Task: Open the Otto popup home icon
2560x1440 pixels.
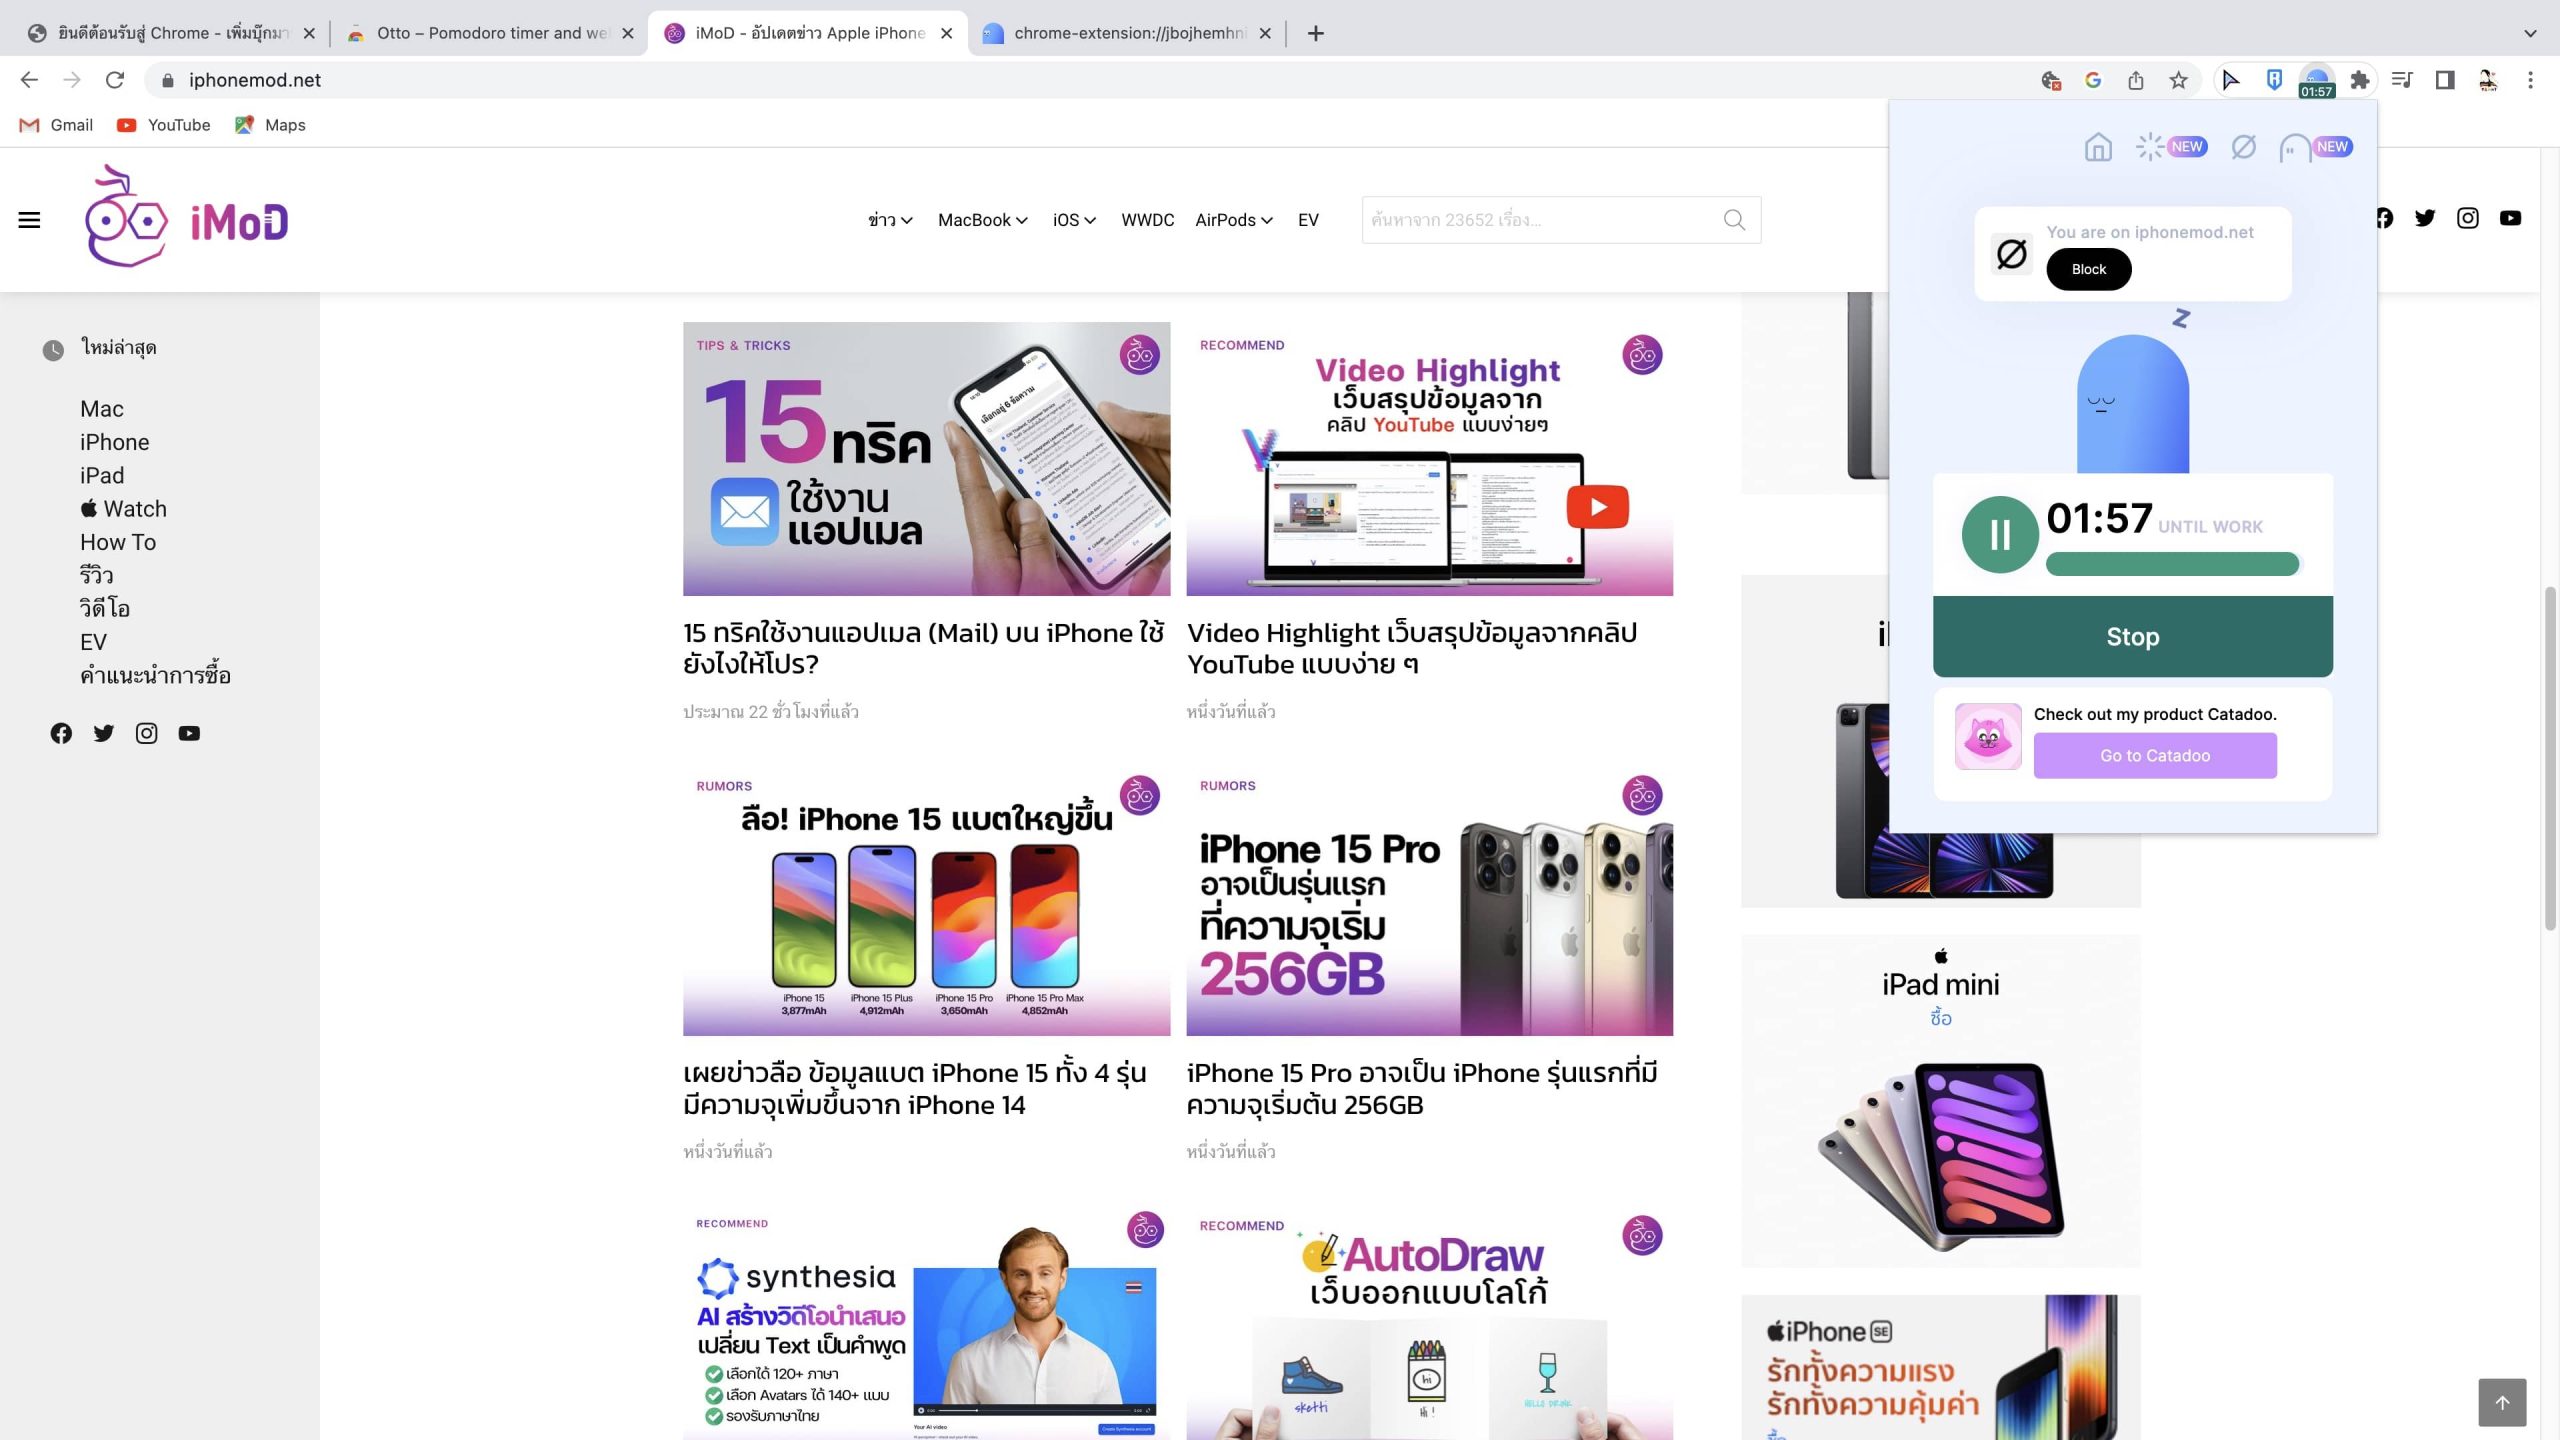Action: [x=2097, y=147]
